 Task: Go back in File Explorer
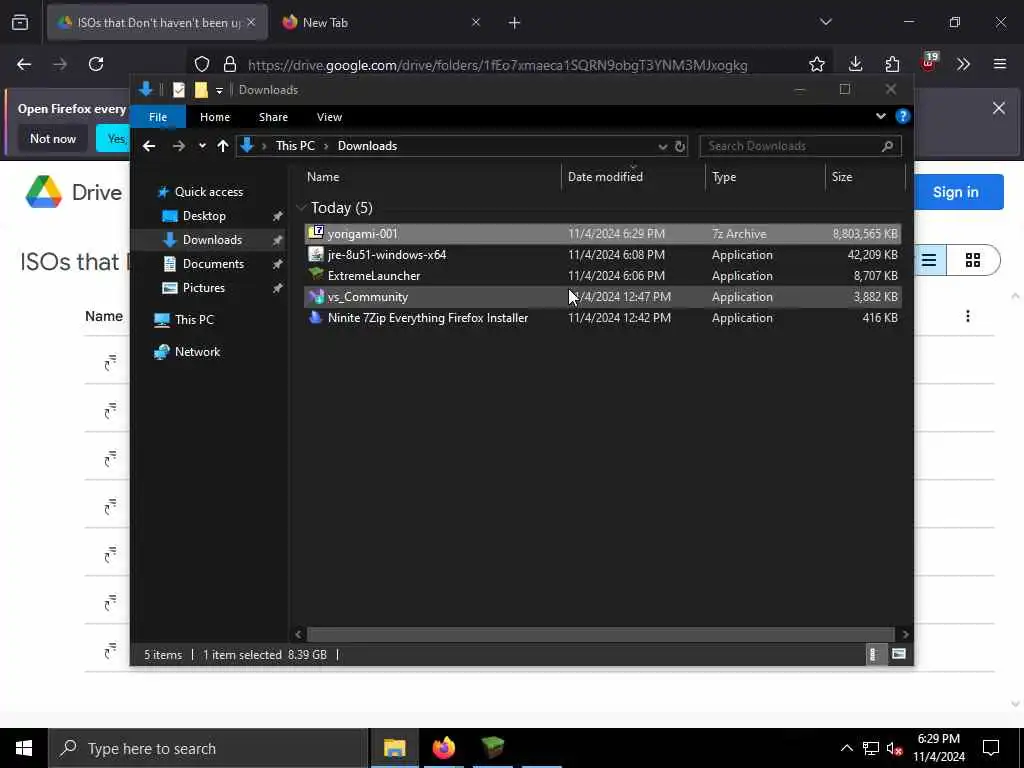[x=149, y=146]
